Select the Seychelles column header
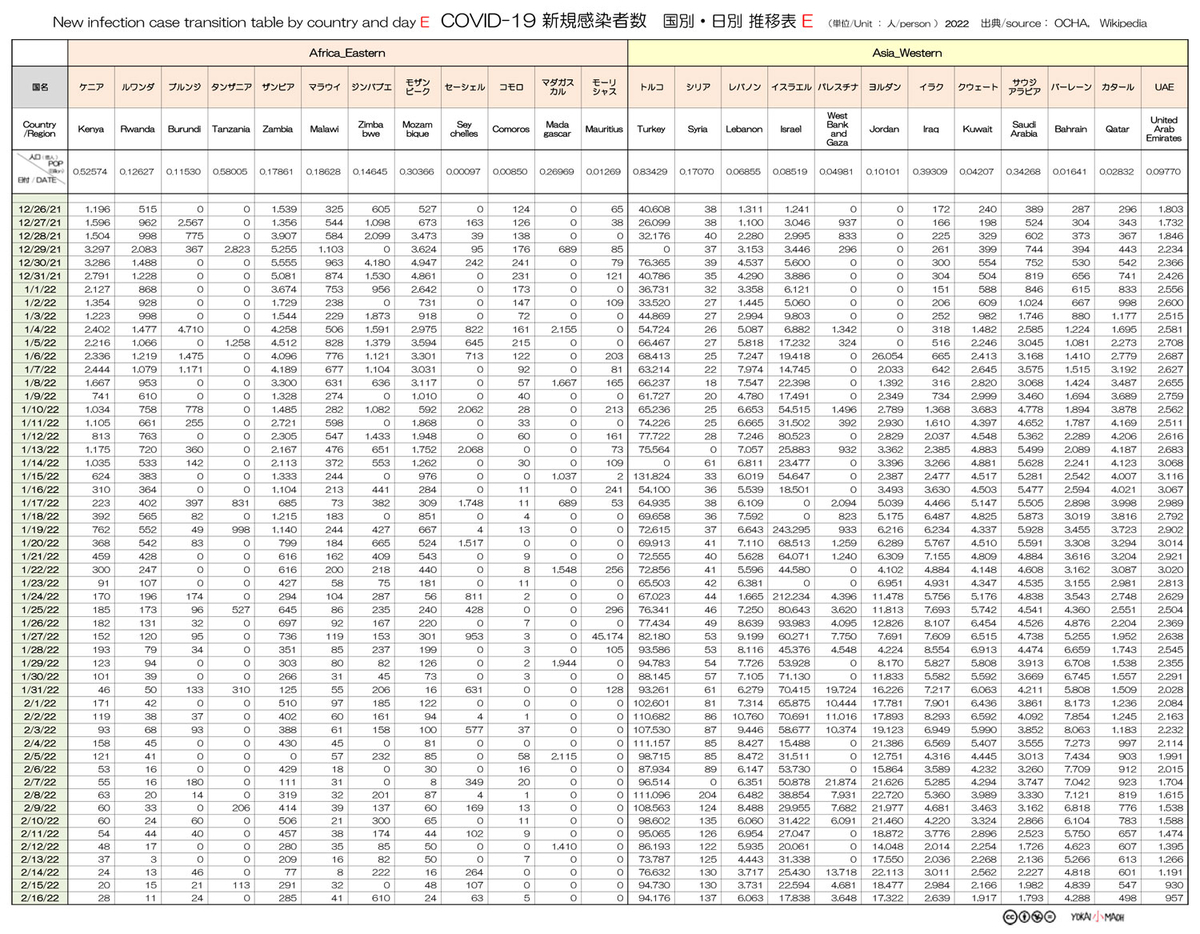 click(463, 129)
